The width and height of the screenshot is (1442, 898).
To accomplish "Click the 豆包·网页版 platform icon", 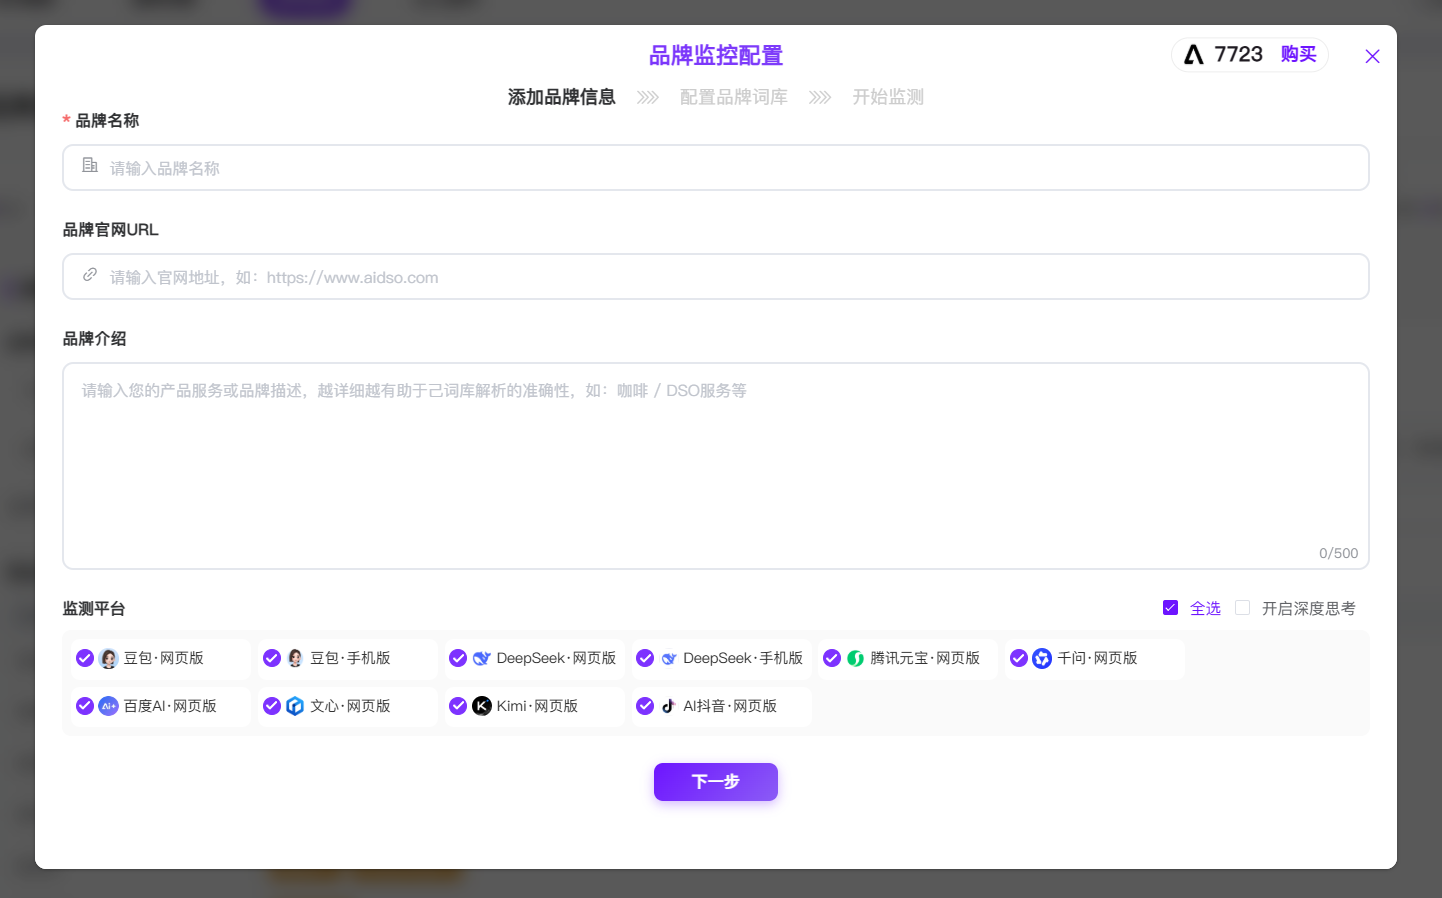I will pos(109,658).
